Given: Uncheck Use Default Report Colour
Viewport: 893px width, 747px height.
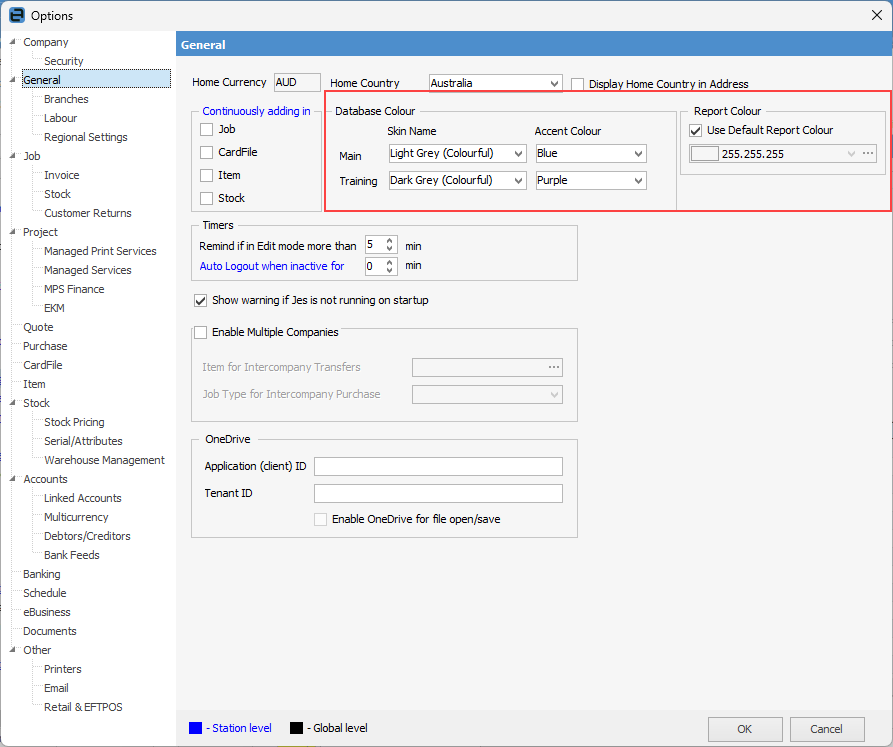Looking at the screenshot, I should [696, 131].
